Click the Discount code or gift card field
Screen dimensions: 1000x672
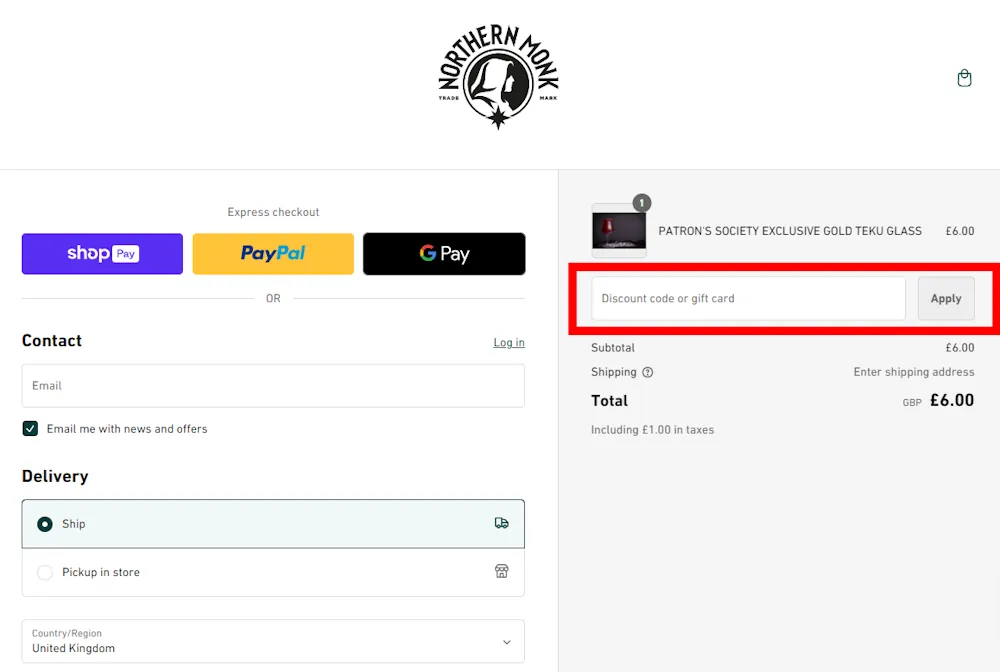coord(748,298)
